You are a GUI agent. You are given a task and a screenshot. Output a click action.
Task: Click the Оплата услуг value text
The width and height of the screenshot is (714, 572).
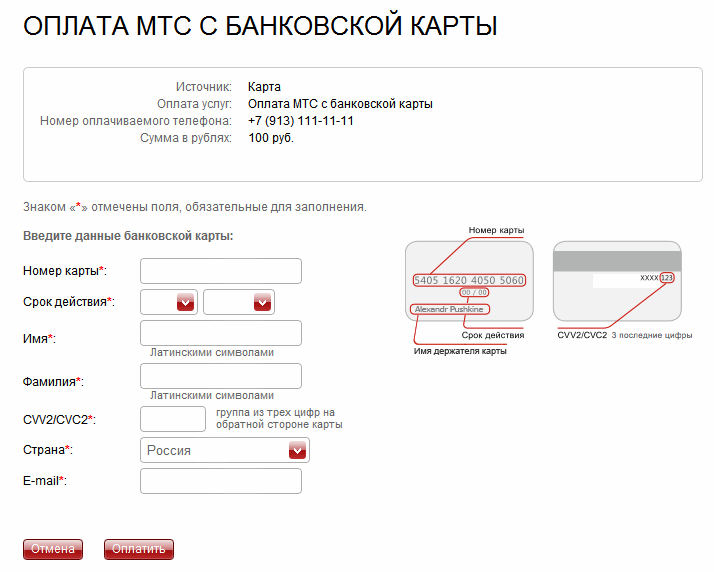tap(340, 104)
